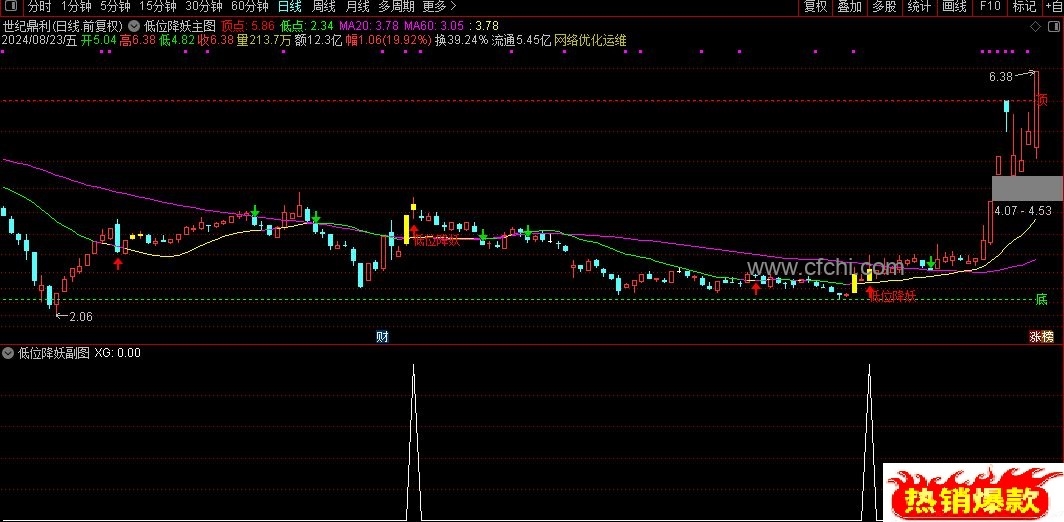Activate the 画线 drawing tools button

pos(954,7)
